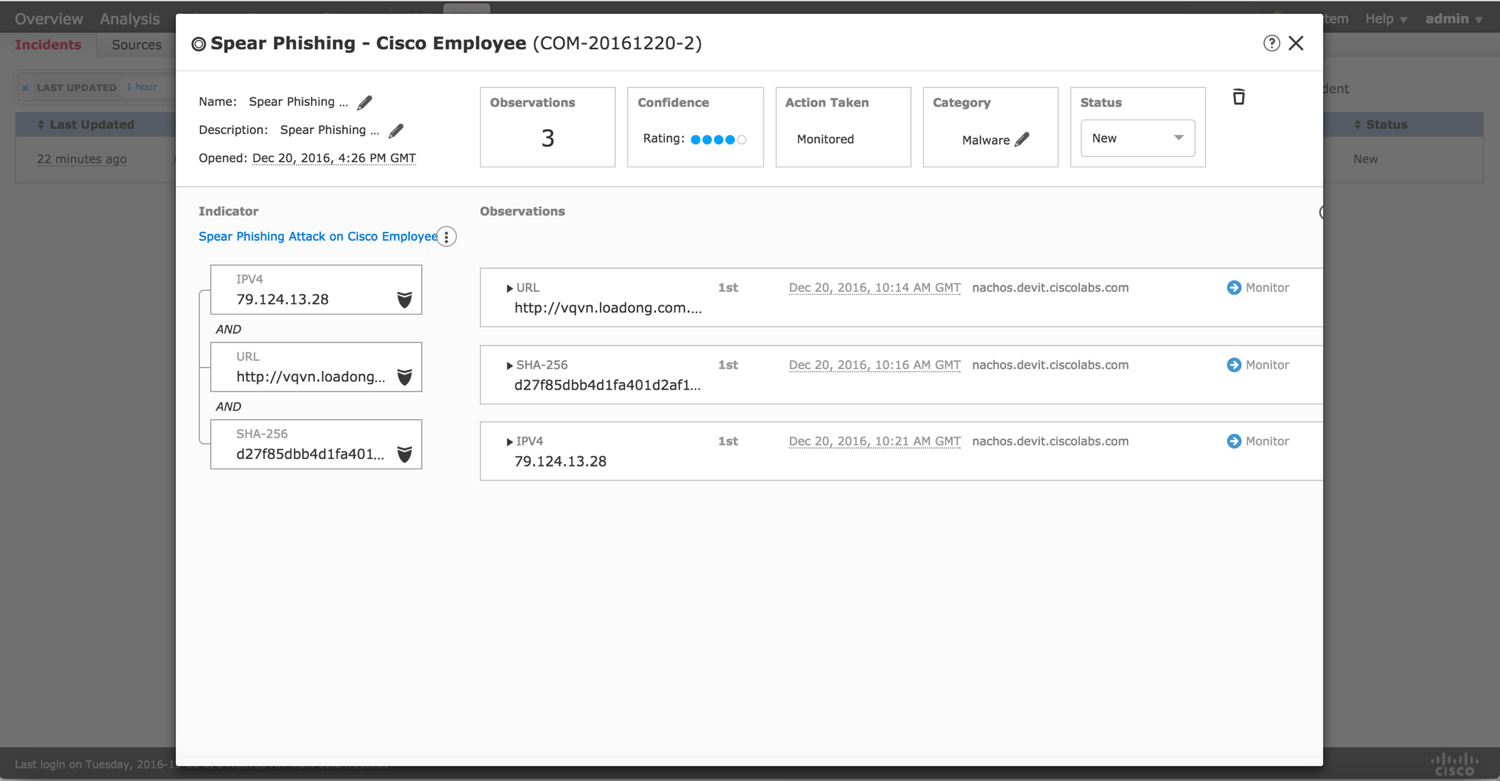Click the shield icon on IPV4 79.124.13.28
The height and width of the screenshot is (781, 1500).
click(405, 300)
